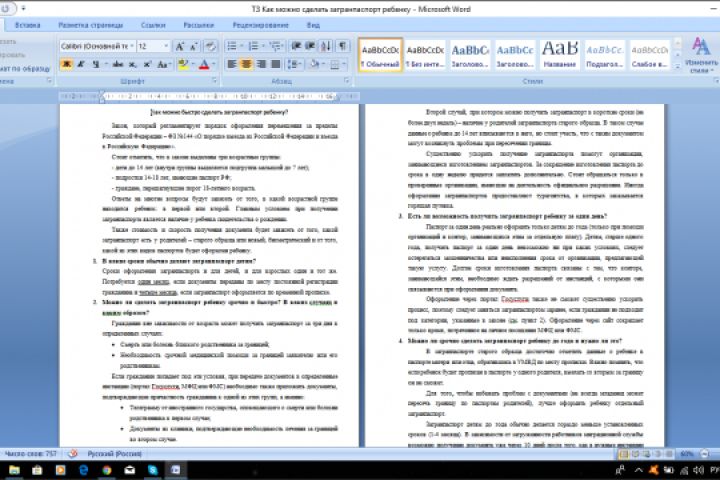720x480 pixels.
Task: Open the change case Aa dropdown
Action: pos(163,64)
